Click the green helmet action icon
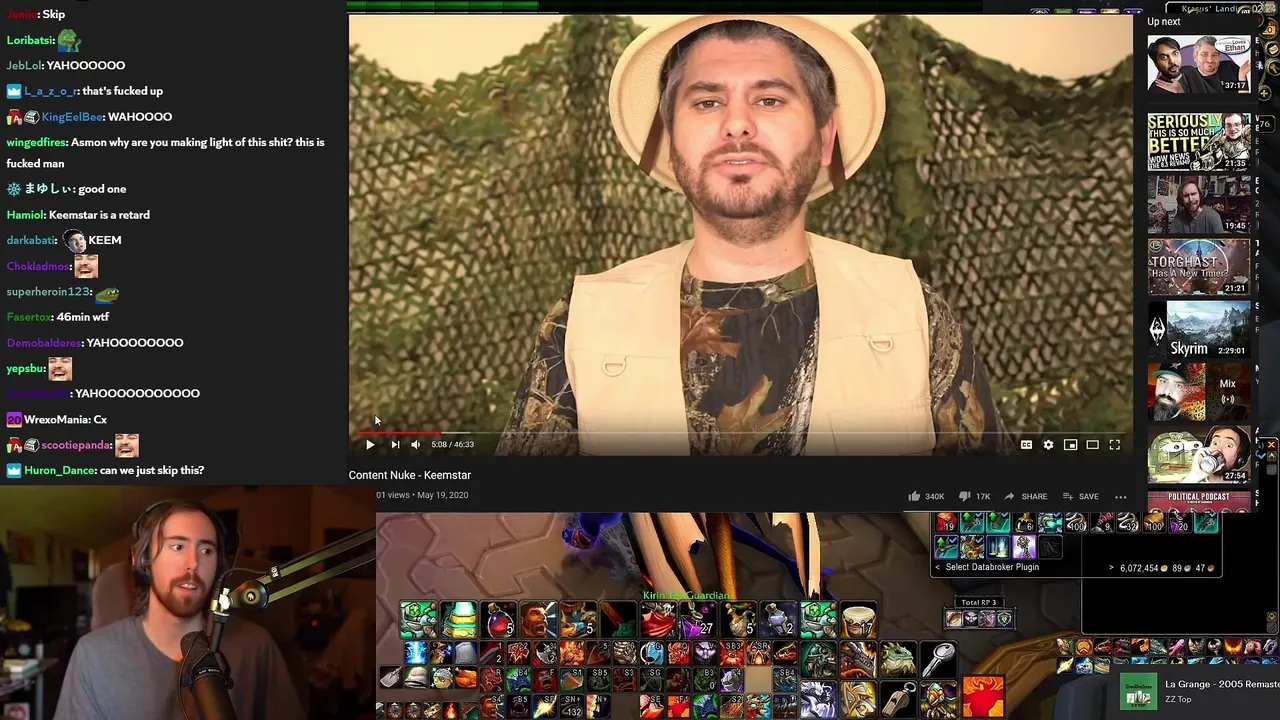The width and height of the screenshot is (1280, 720). pos(818,659)
